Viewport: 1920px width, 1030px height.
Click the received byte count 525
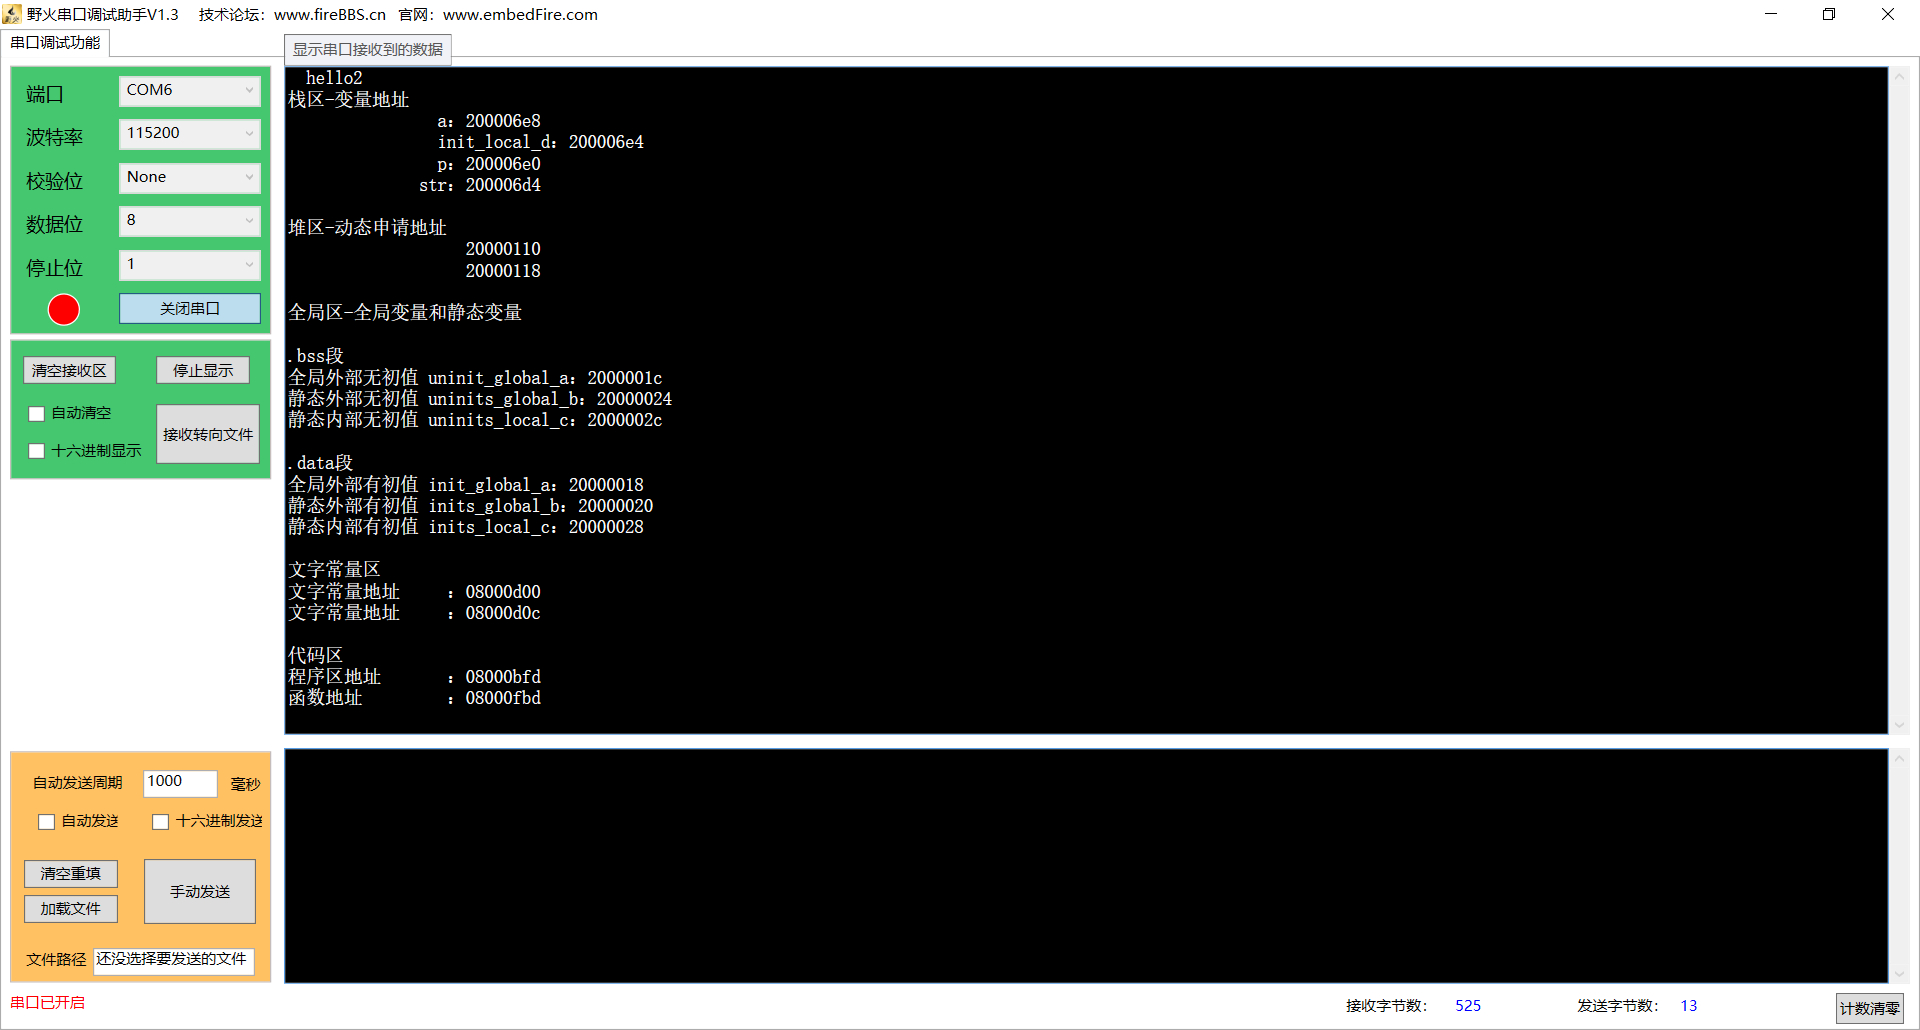pos(1468,1006)
